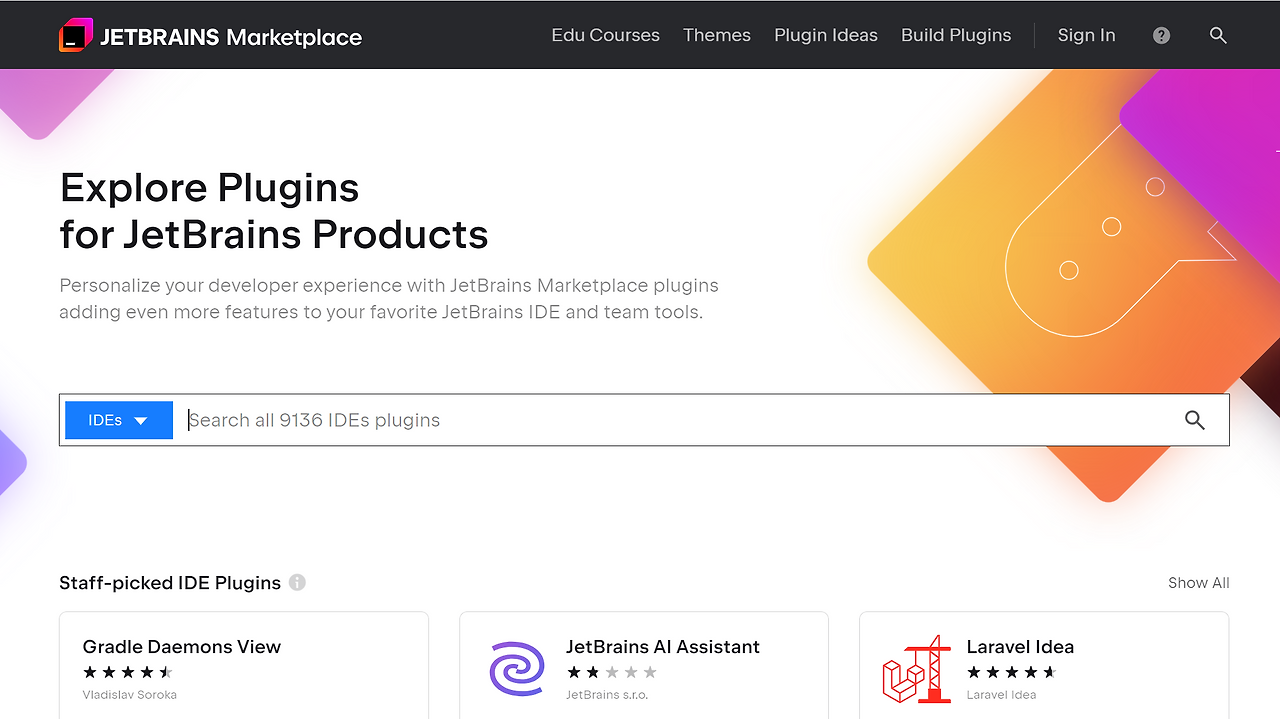Screen dimensions: 1280x719
Task: Click Show All staff-picked plugins
Action: tap(1199, 583)
